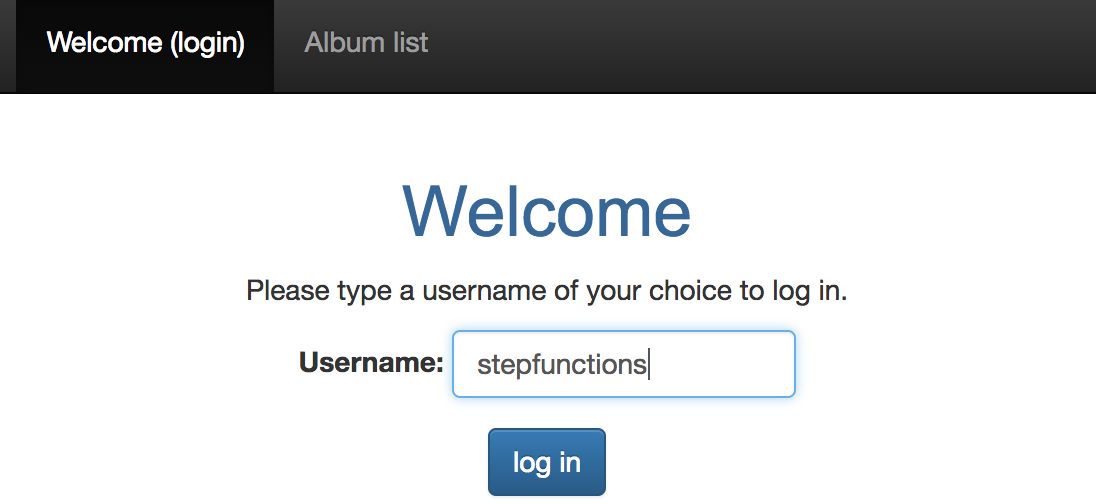The width and height of the screenshot is (1096, 504).
Task: Switch to the Album list tab
Action: 366,43
